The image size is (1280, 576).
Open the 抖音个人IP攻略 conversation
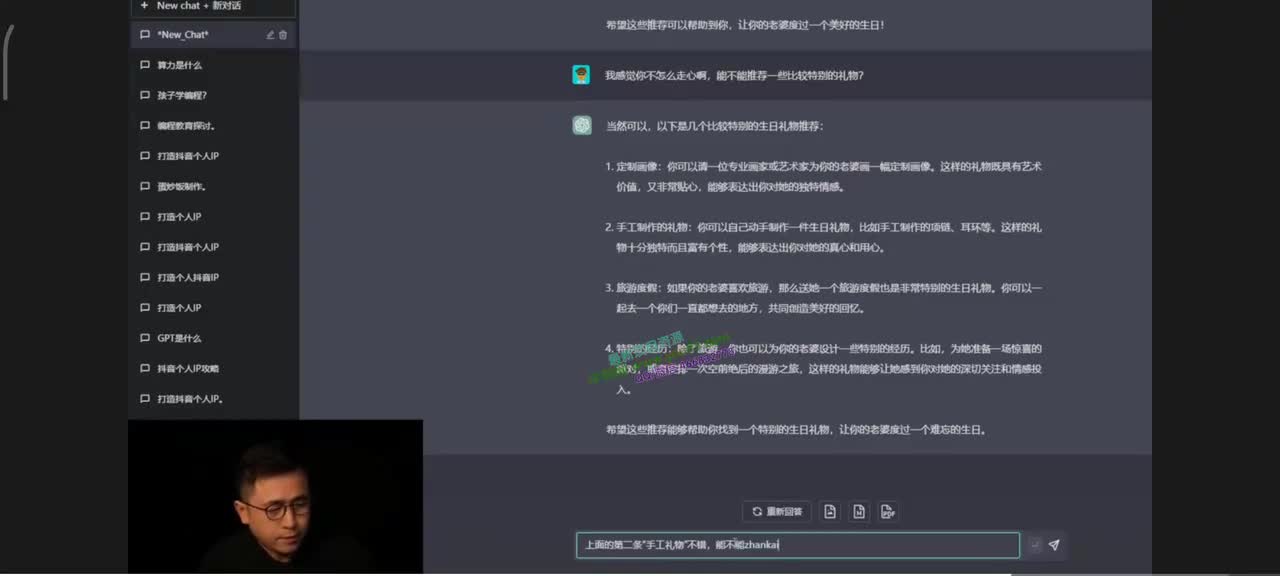[x=188, y=369]
